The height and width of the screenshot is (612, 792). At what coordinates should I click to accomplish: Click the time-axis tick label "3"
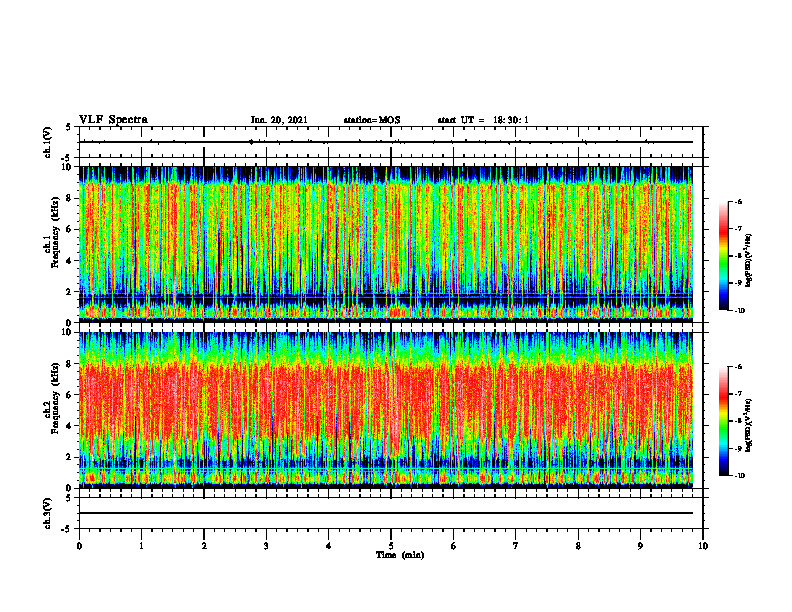[266, 546]
